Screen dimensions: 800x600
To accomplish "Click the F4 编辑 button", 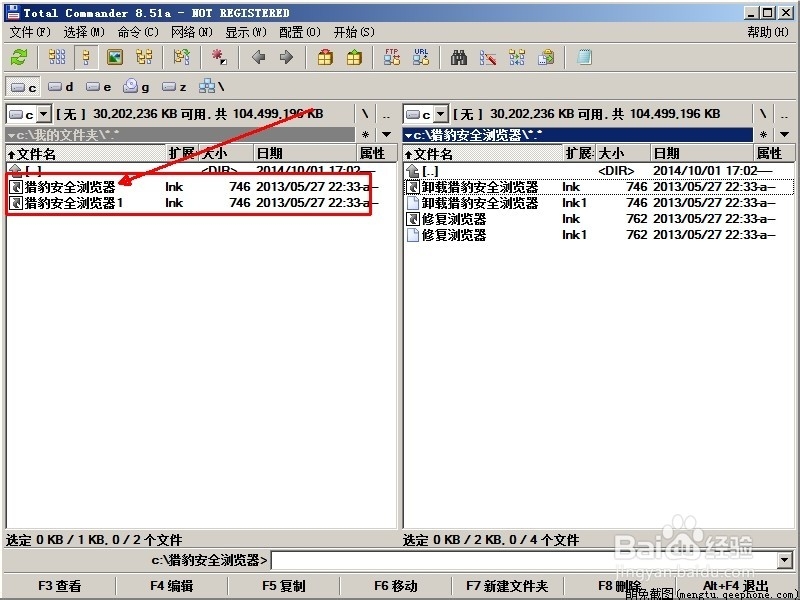I will [171, 586].
